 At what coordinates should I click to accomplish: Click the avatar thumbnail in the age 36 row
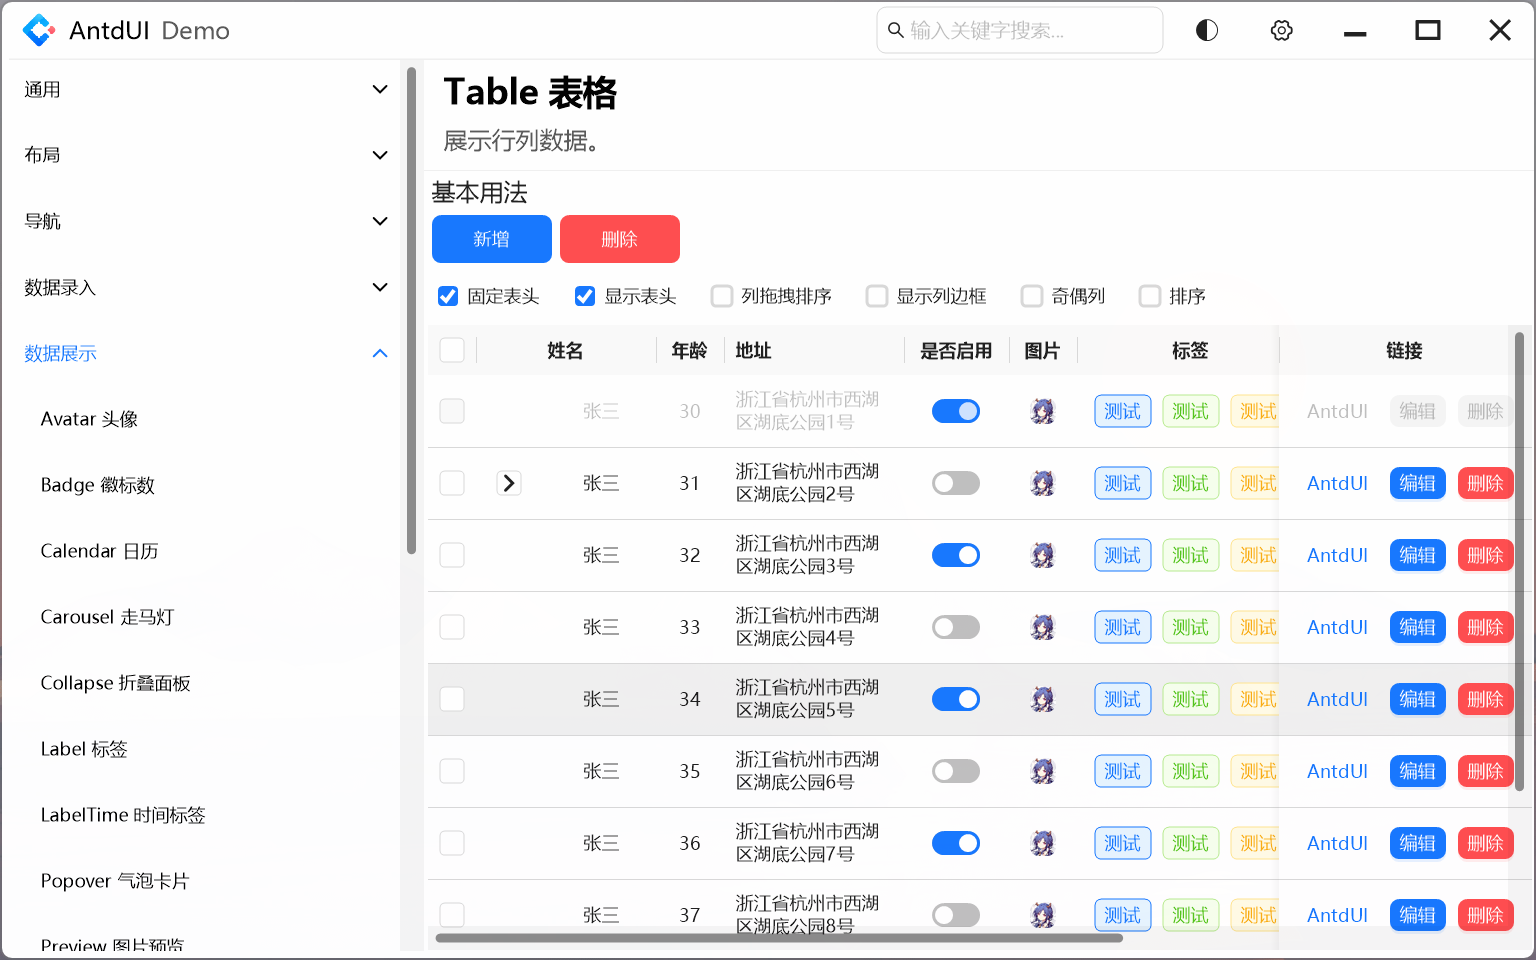point(1043,843)
